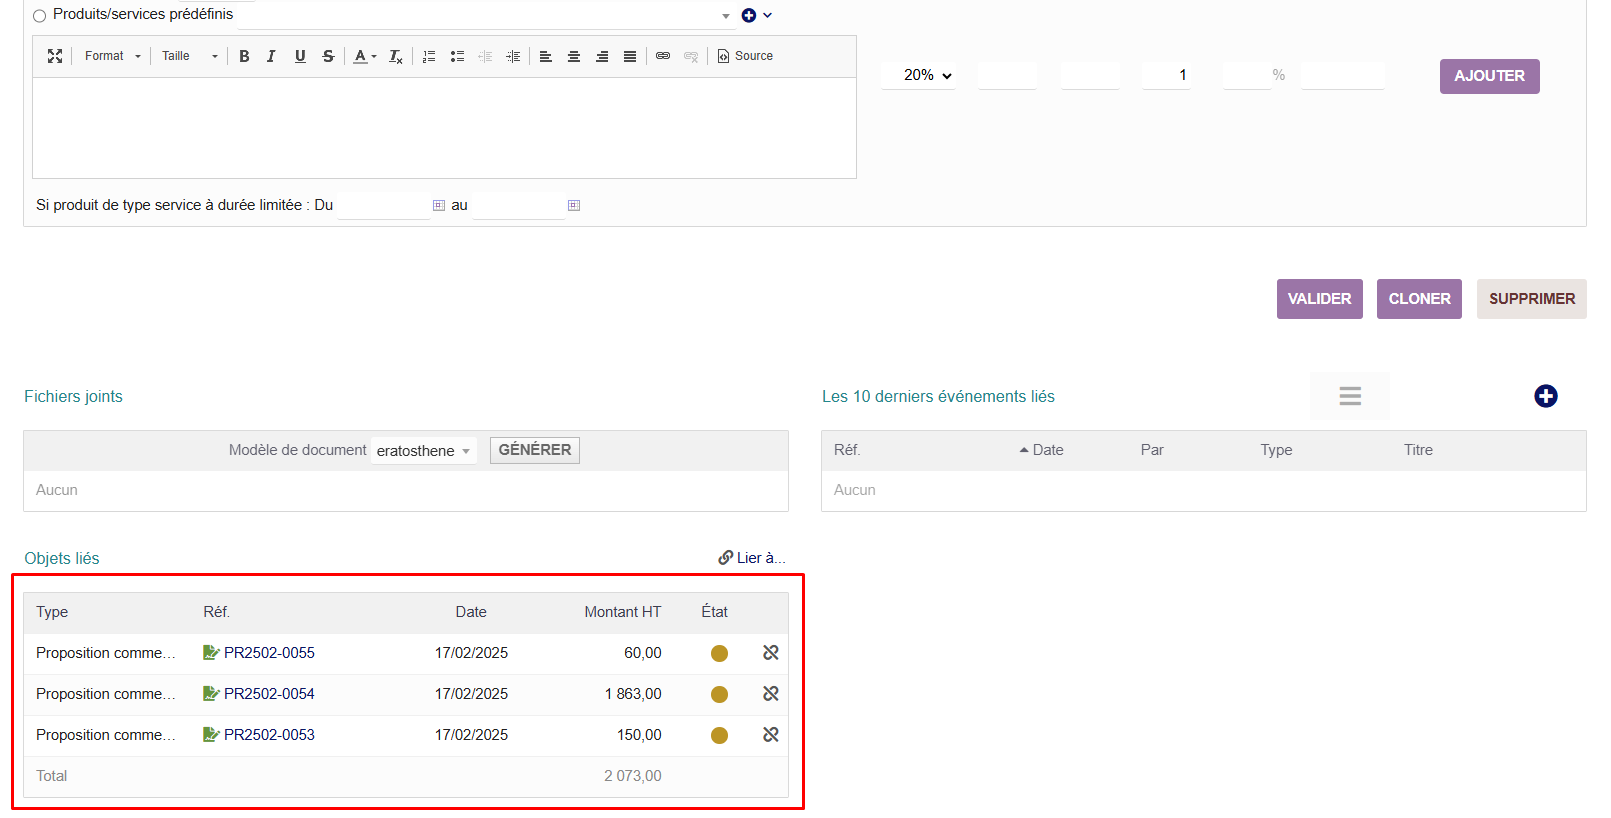Open the text color picker
Image resolution: width=1611 pixels, height=818 pixels.
(x=364, y=56)
